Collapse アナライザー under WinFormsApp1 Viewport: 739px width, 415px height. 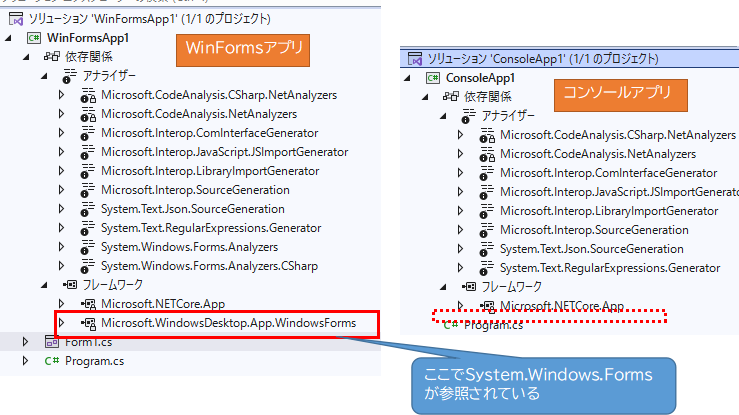44,76
